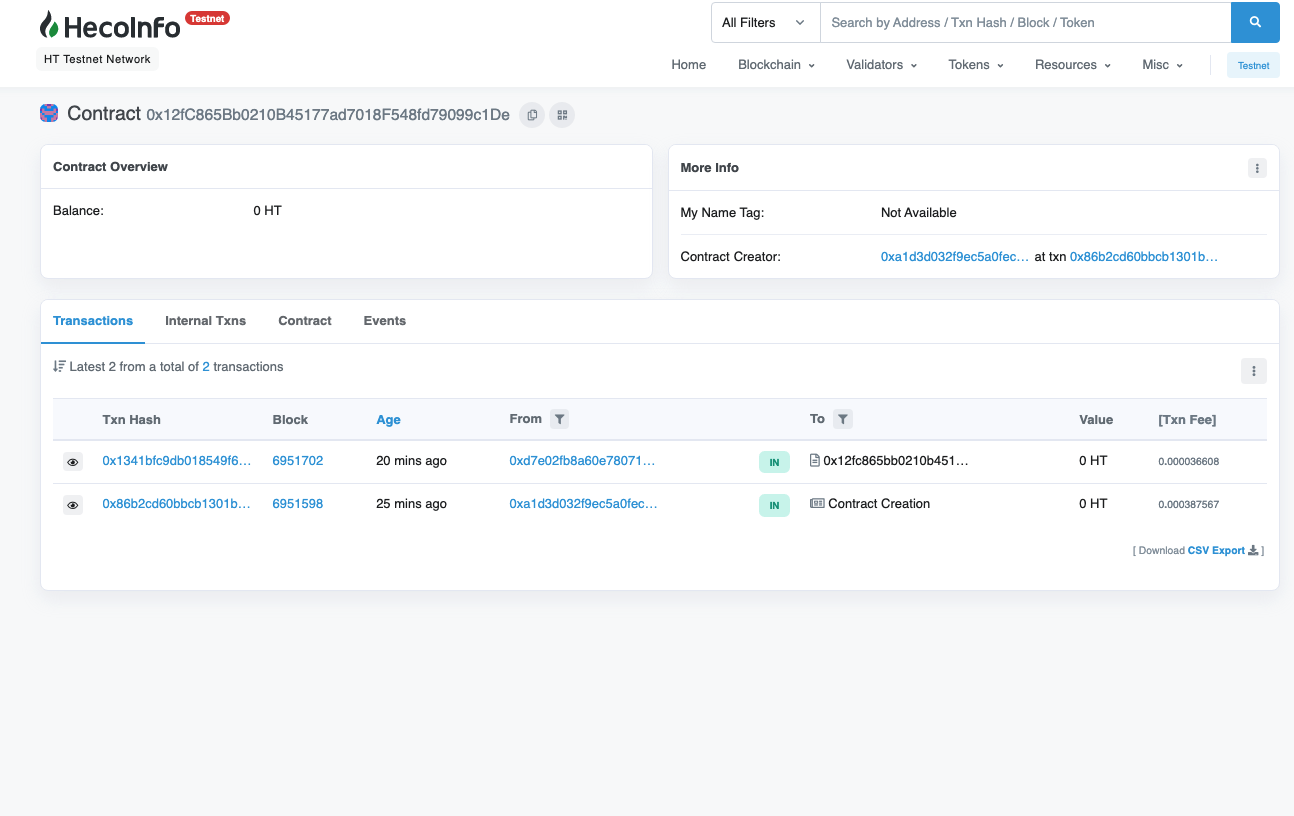Show the contract address QR code
Screen dimensions: 1294x816
coord(562,115)
